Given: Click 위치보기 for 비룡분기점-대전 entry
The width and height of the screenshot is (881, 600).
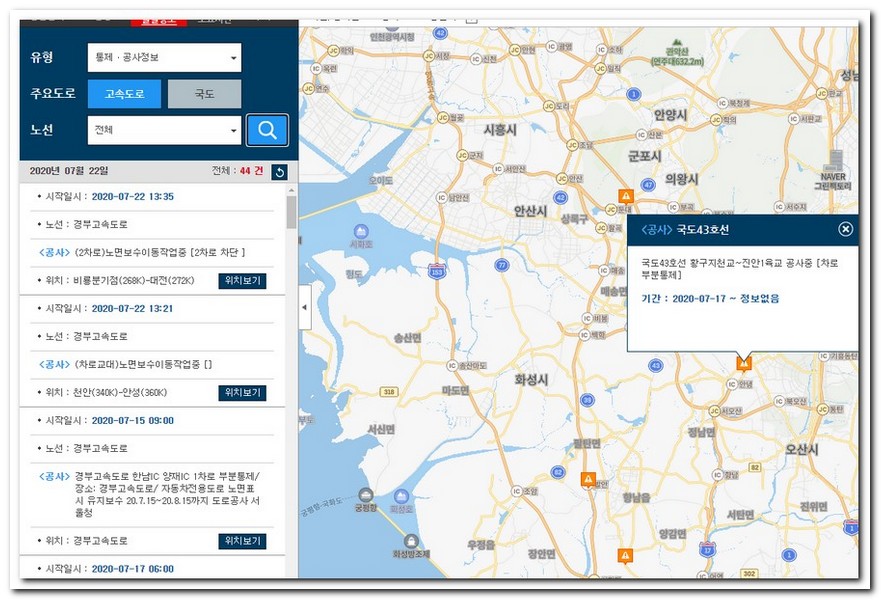Looking at the screenshot, I should 242,281.
